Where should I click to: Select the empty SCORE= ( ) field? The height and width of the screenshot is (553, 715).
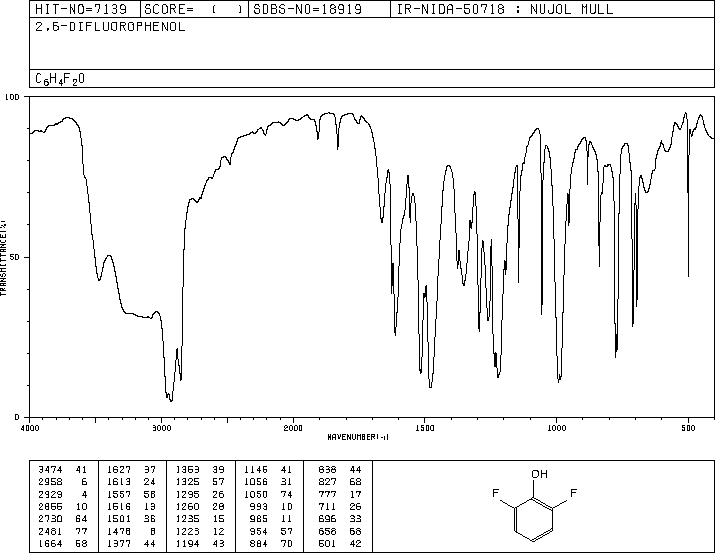click(x=194, y=9)
